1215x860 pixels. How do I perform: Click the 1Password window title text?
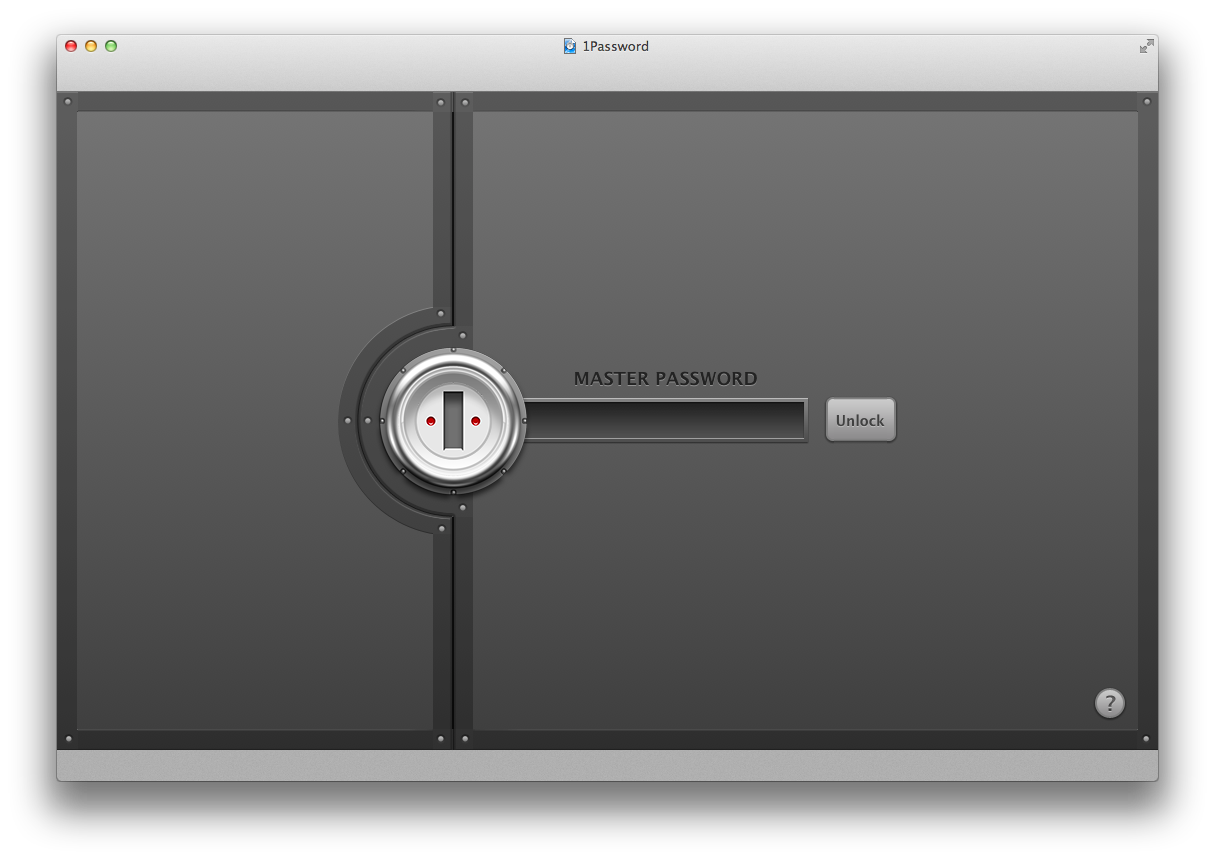pos(616,46)
